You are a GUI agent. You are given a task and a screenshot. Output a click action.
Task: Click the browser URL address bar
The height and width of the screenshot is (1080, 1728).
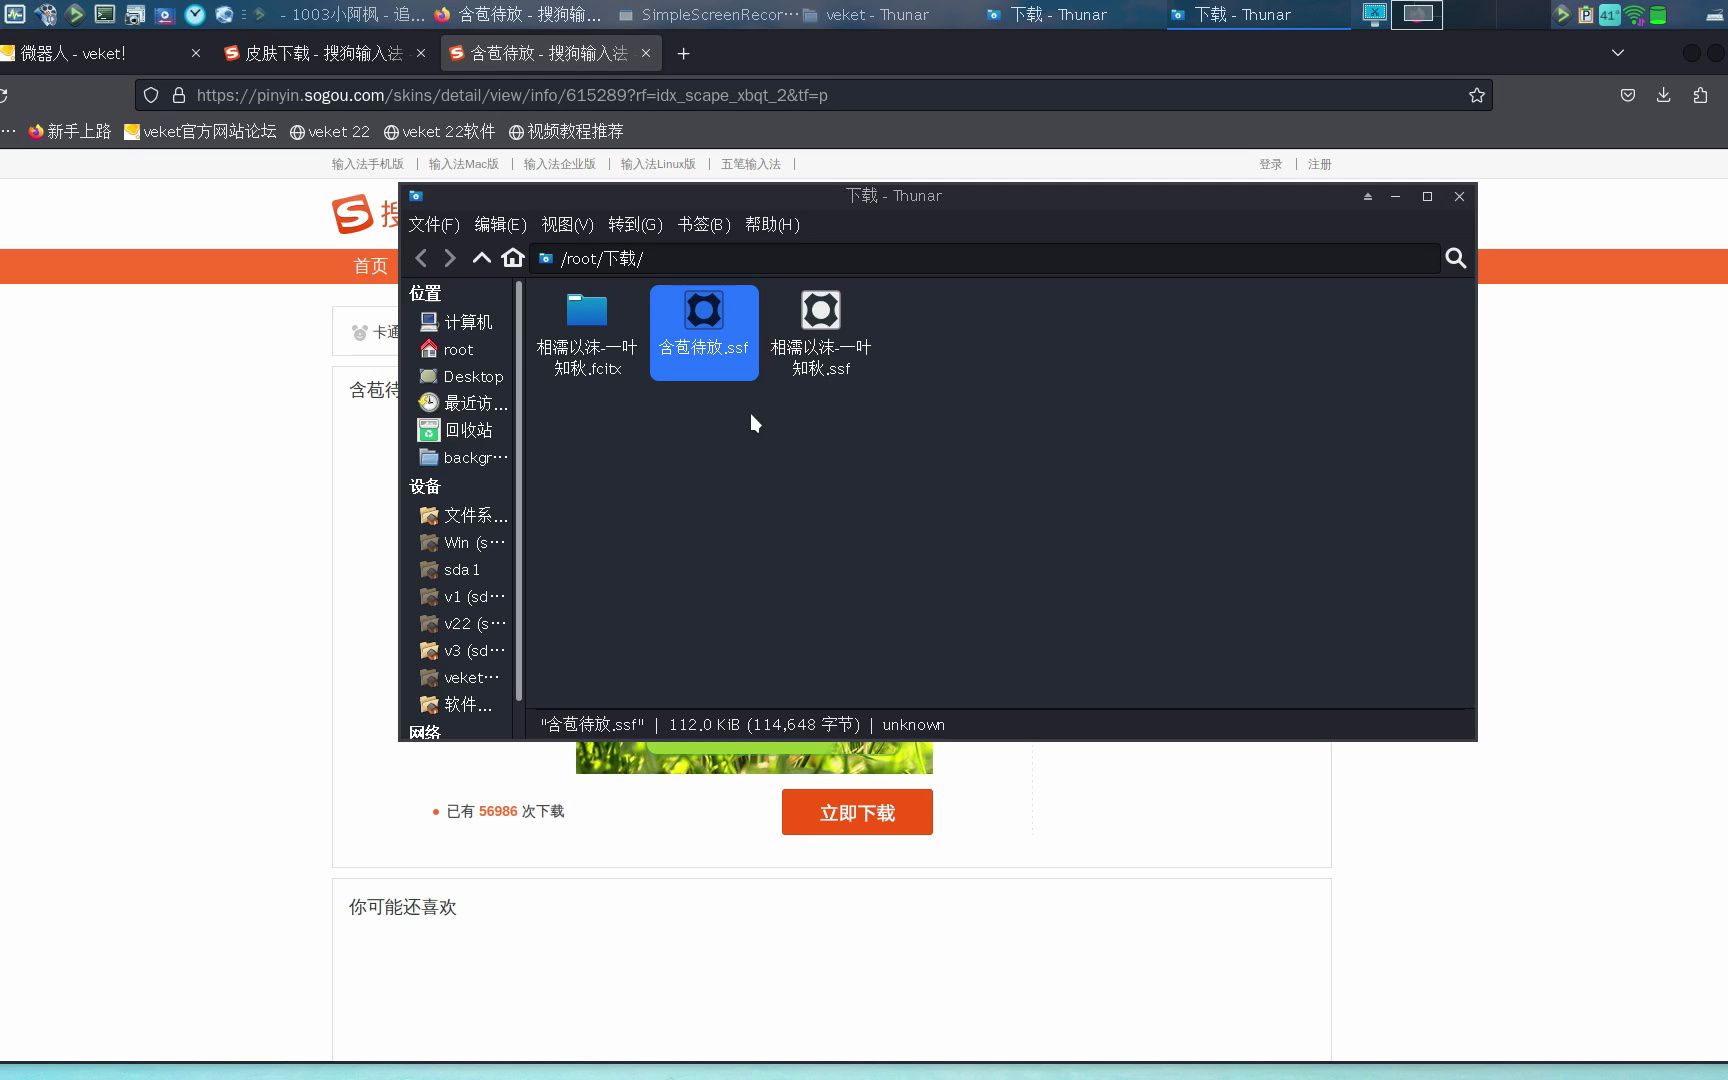(x=812, y=95)
